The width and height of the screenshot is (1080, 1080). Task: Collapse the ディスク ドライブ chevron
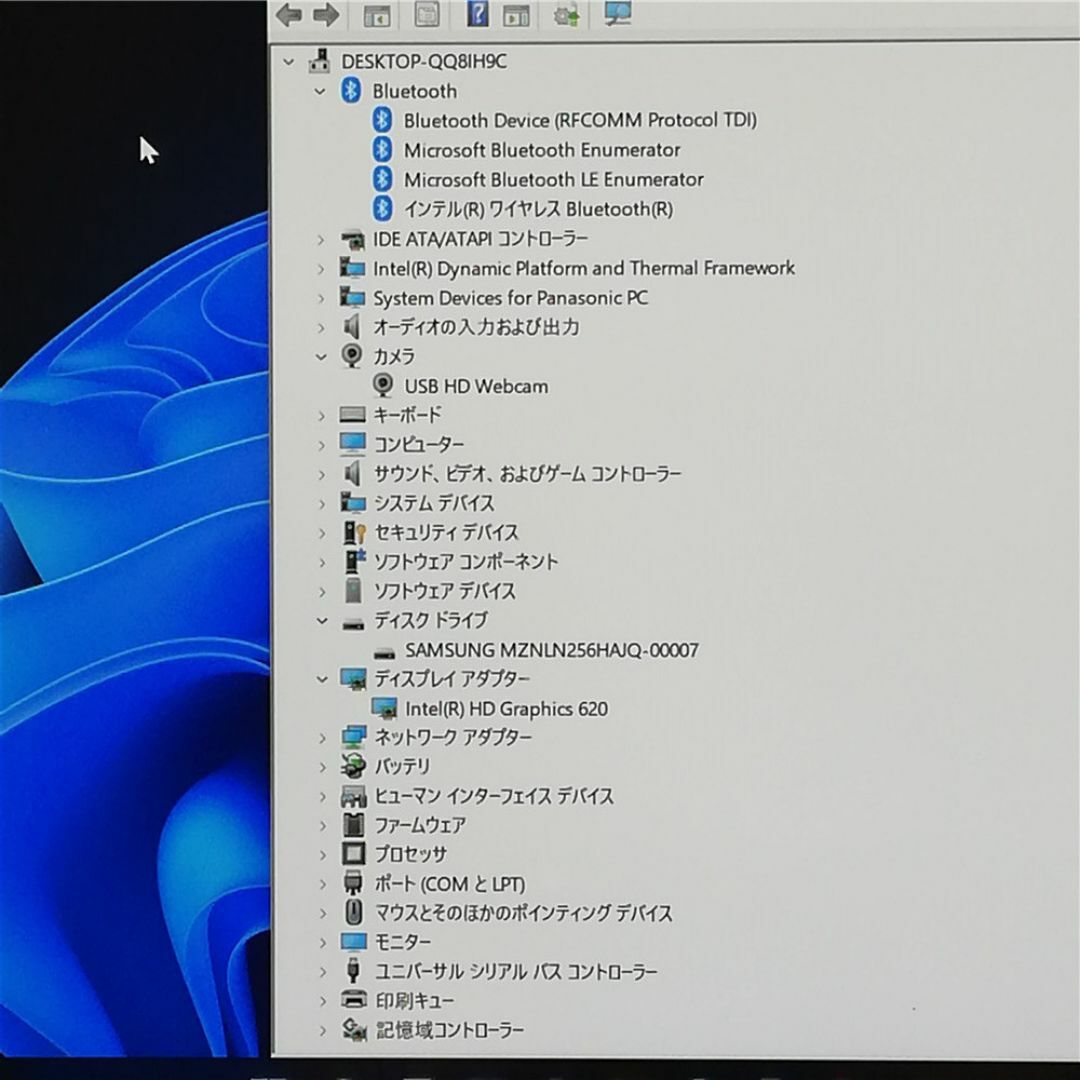322,621
